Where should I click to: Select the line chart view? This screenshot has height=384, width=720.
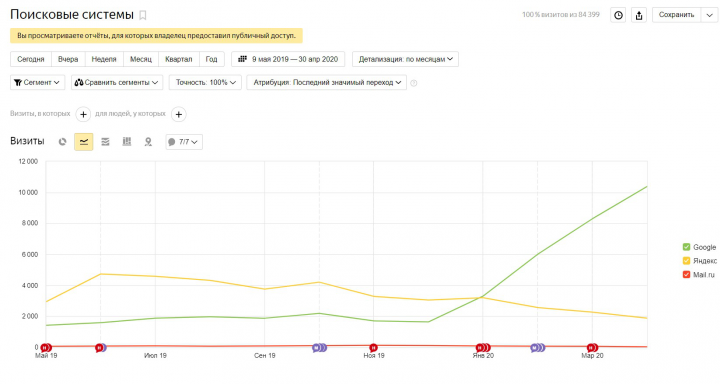click(x=84, y=142)
